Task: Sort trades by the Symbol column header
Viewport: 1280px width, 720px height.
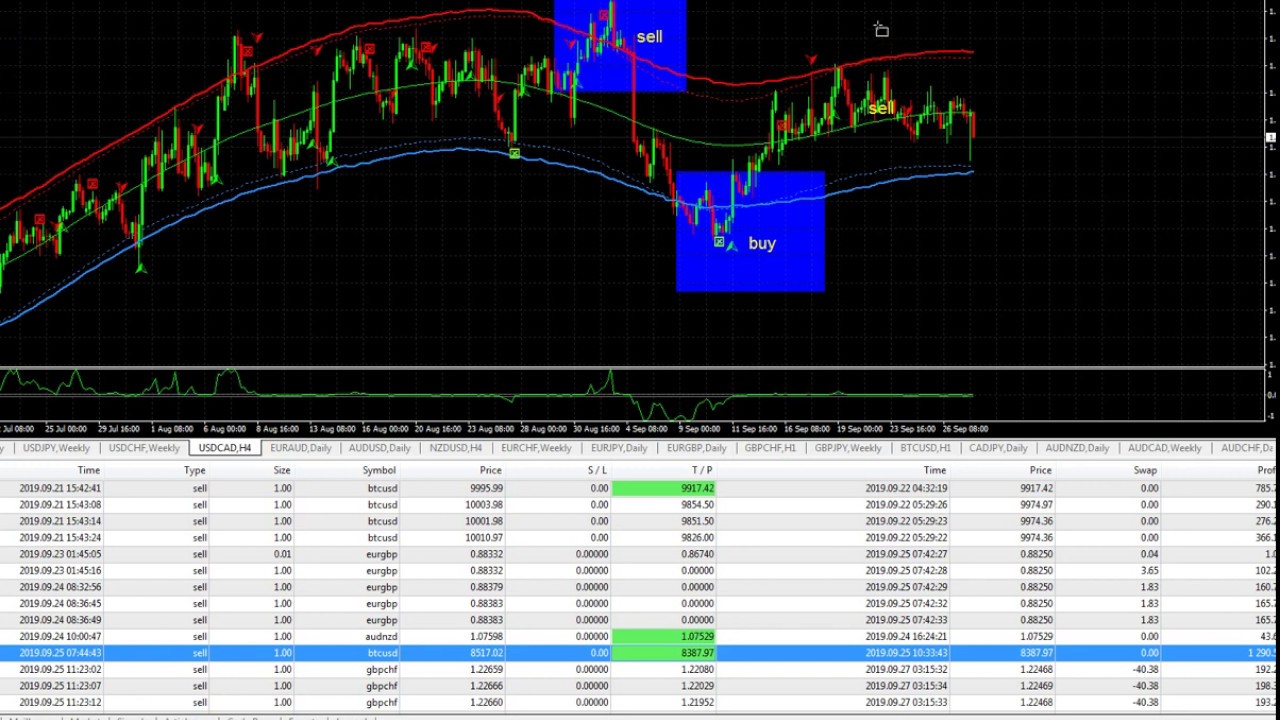Action: click(379, 470)
